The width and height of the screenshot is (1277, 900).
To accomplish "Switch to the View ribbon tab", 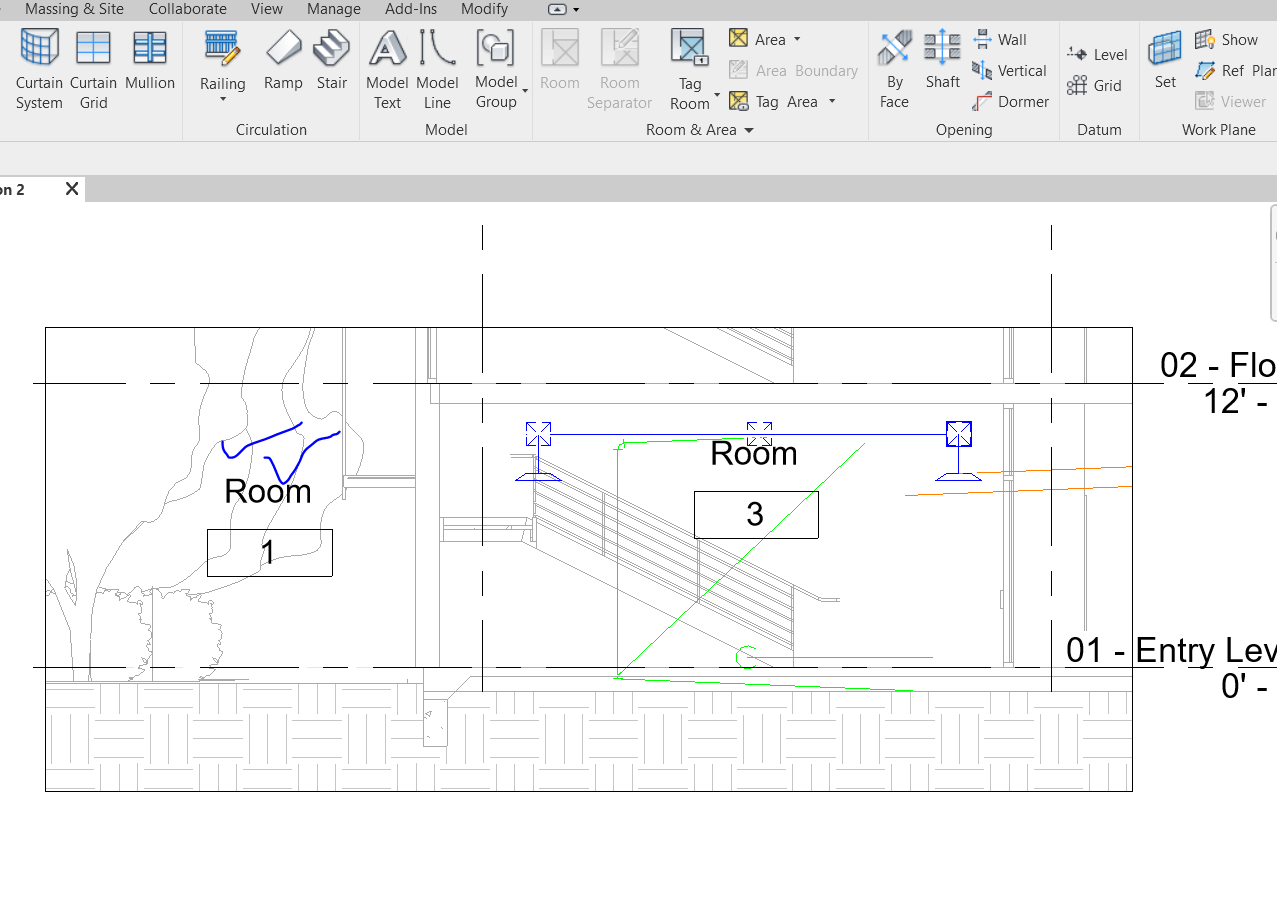I will point(267,9).
